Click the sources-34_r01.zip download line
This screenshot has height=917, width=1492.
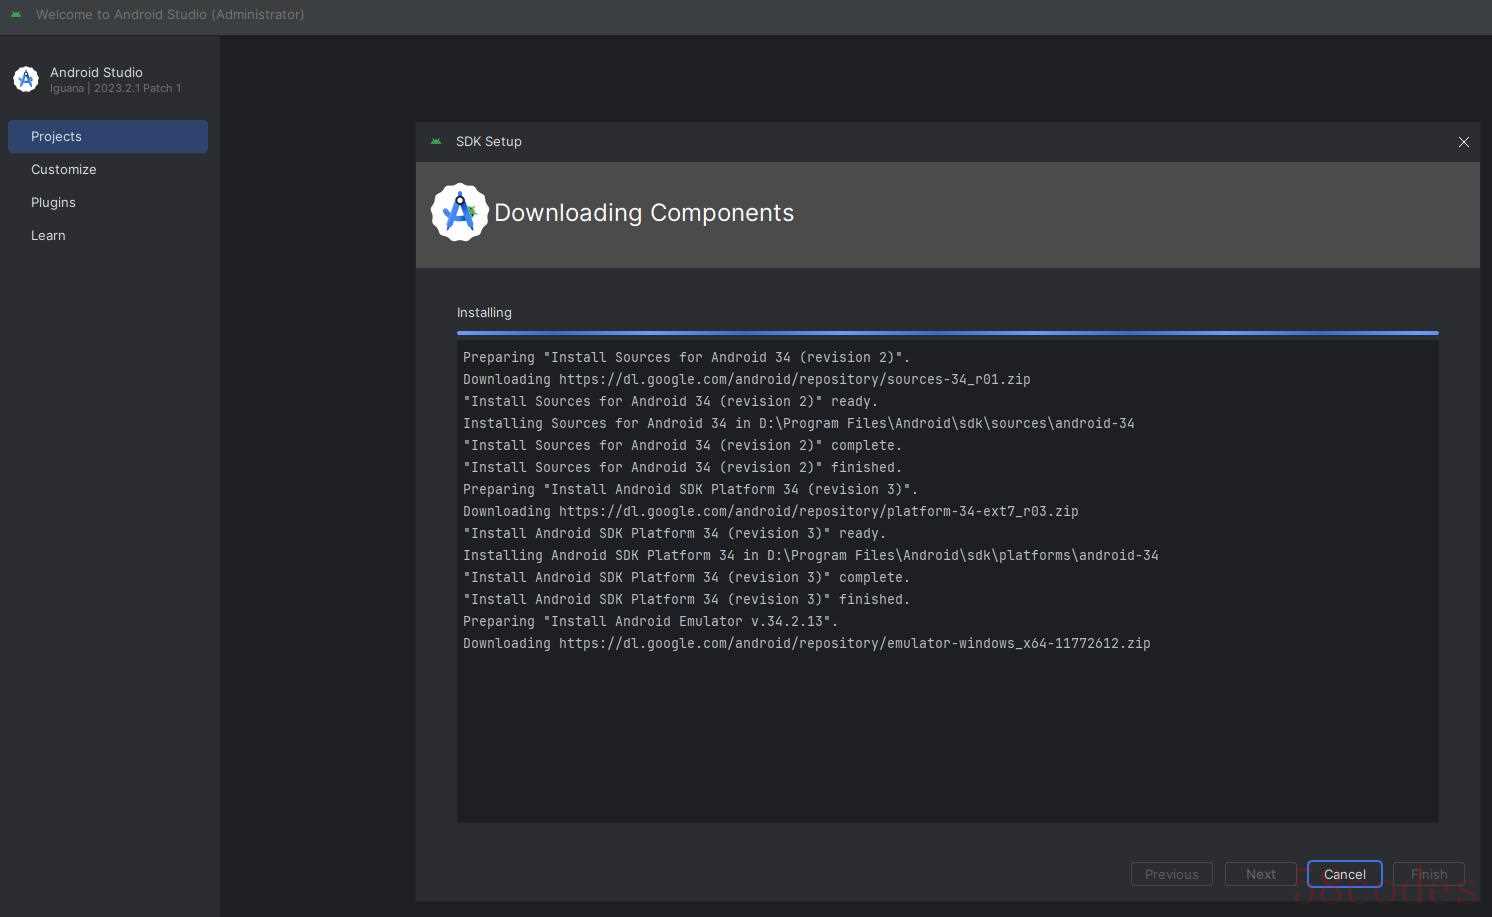click(x=746, y=379)
